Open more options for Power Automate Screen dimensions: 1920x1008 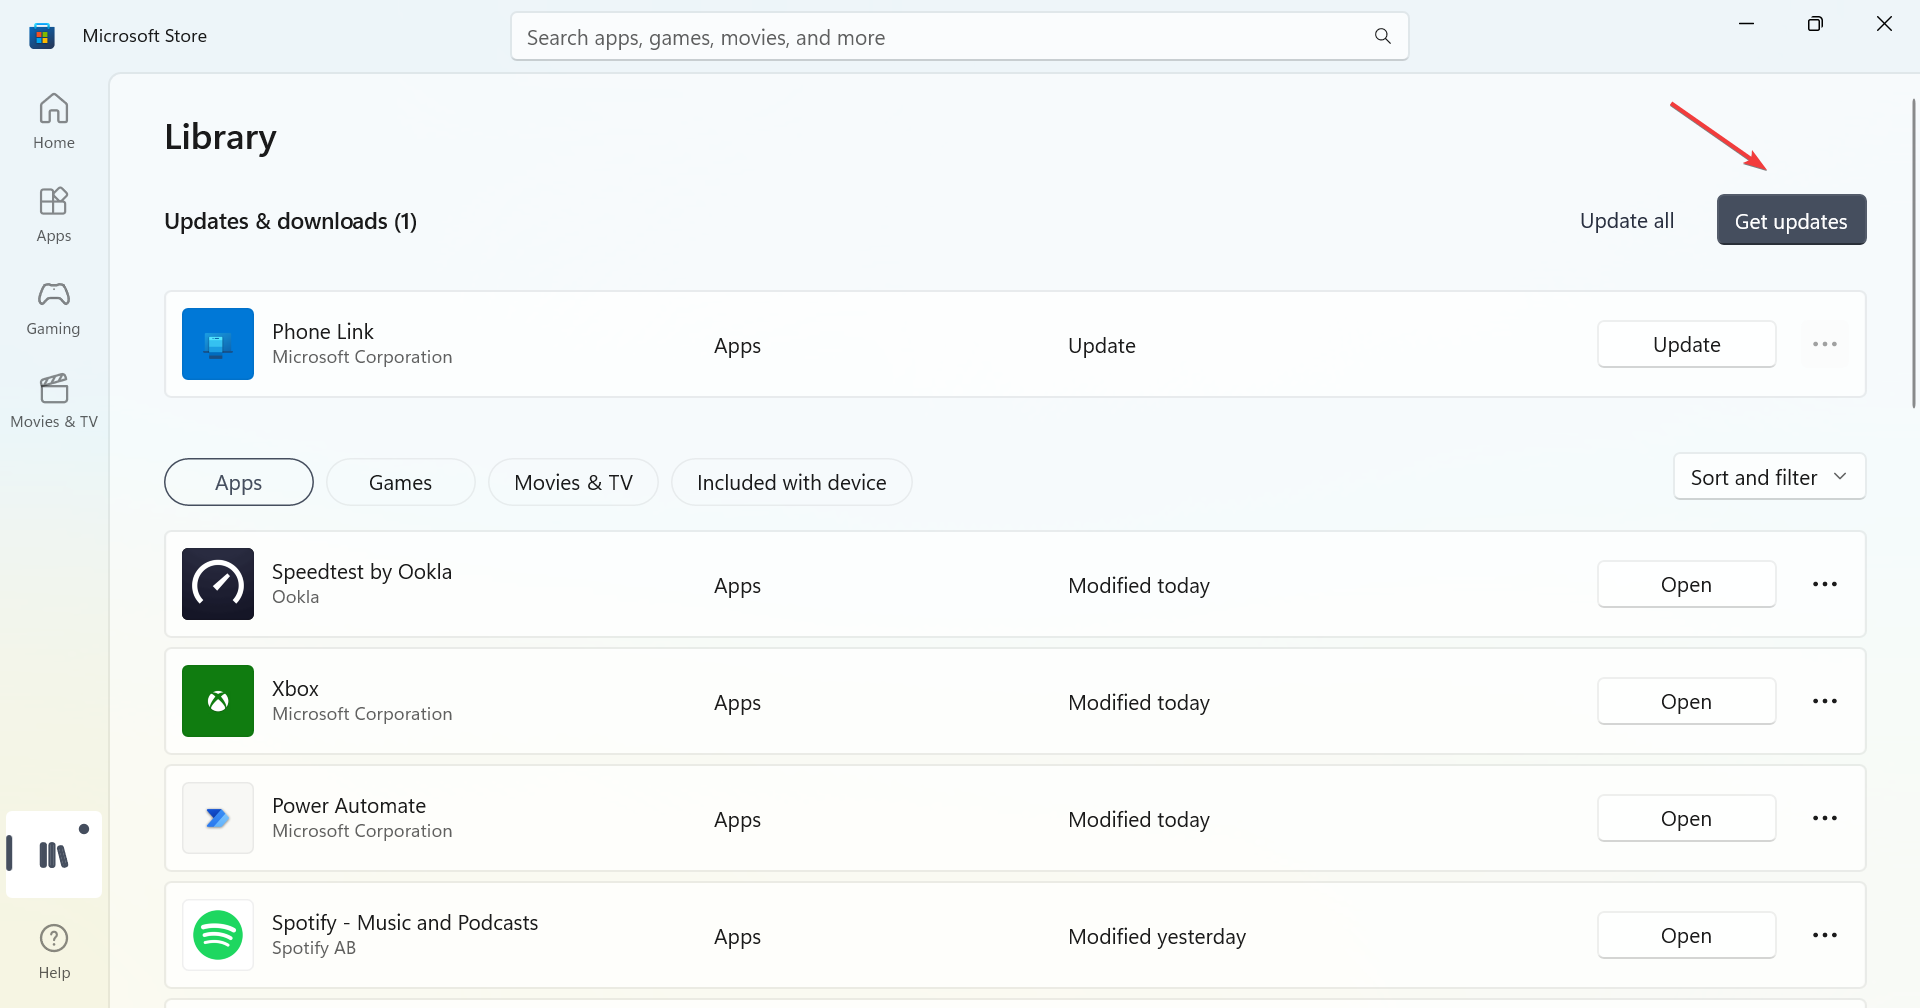(1825, 818)
